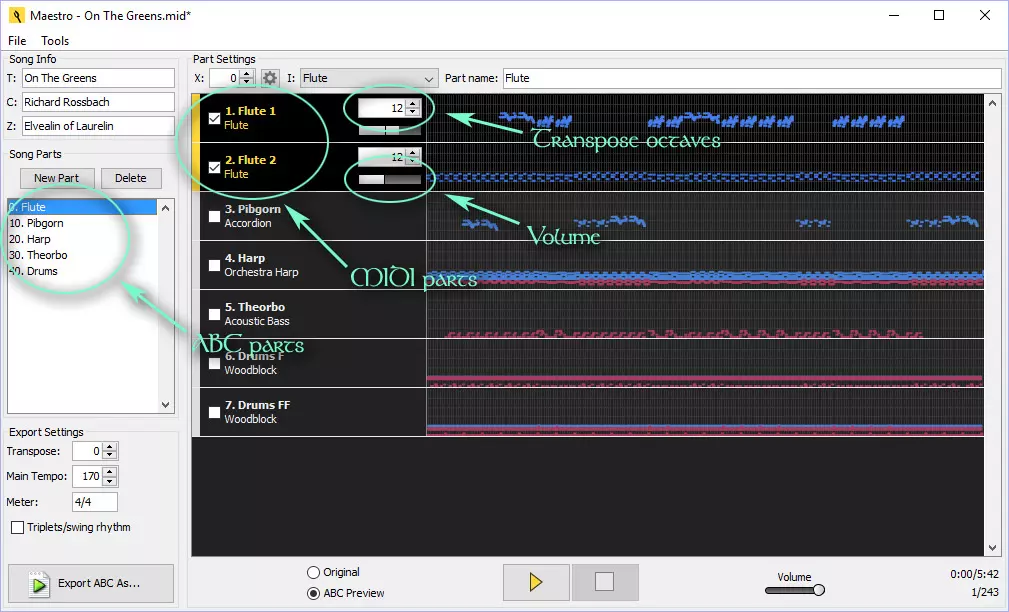This screenshot has height=612, width=1009.
Task: Click the composer field Richard Rossbach
Action: pyautogui.click(x=98, y=102)
